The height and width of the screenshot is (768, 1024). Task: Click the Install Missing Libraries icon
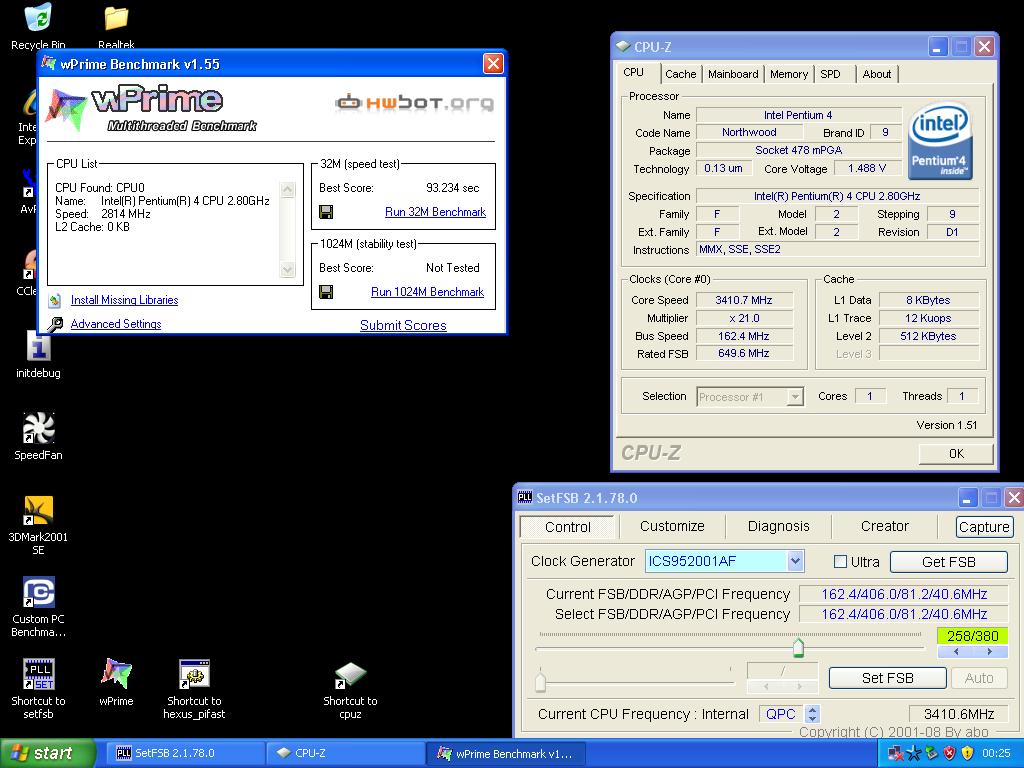(x=55, y=300)
